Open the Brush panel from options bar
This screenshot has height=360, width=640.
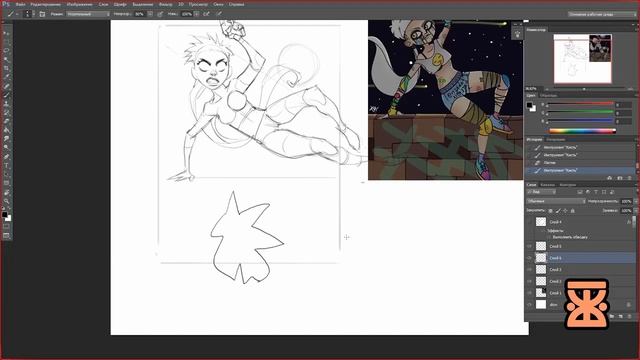[42, 14]
